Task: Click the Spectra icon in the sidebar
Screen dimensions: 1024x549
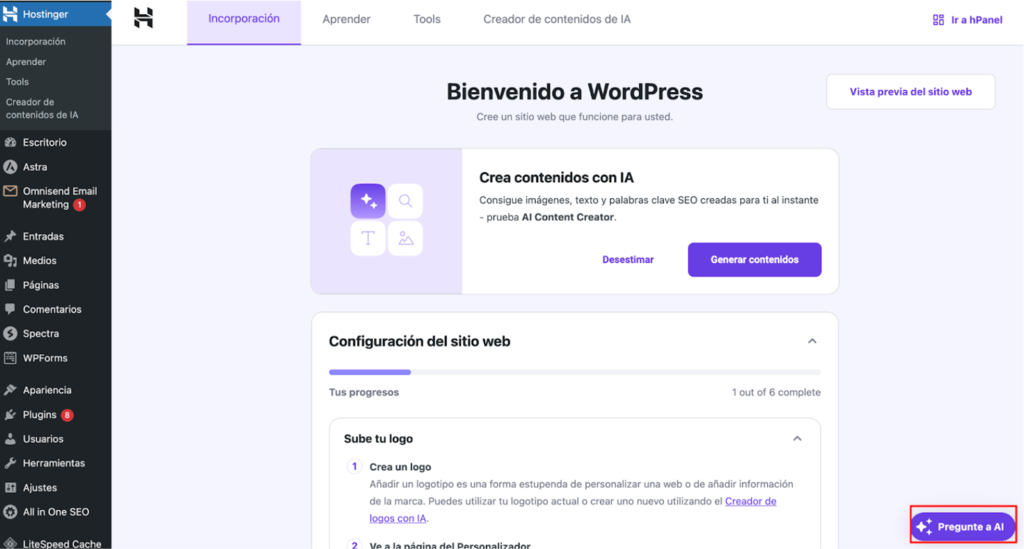Action: point(10,334)
